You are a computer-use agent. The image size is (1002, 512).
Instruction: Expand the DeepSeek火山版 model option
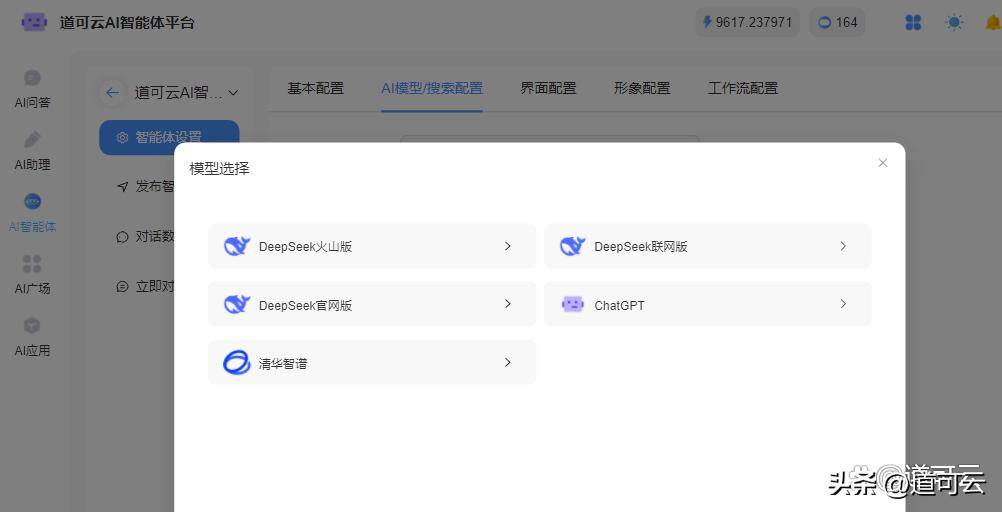click(371, 246)
